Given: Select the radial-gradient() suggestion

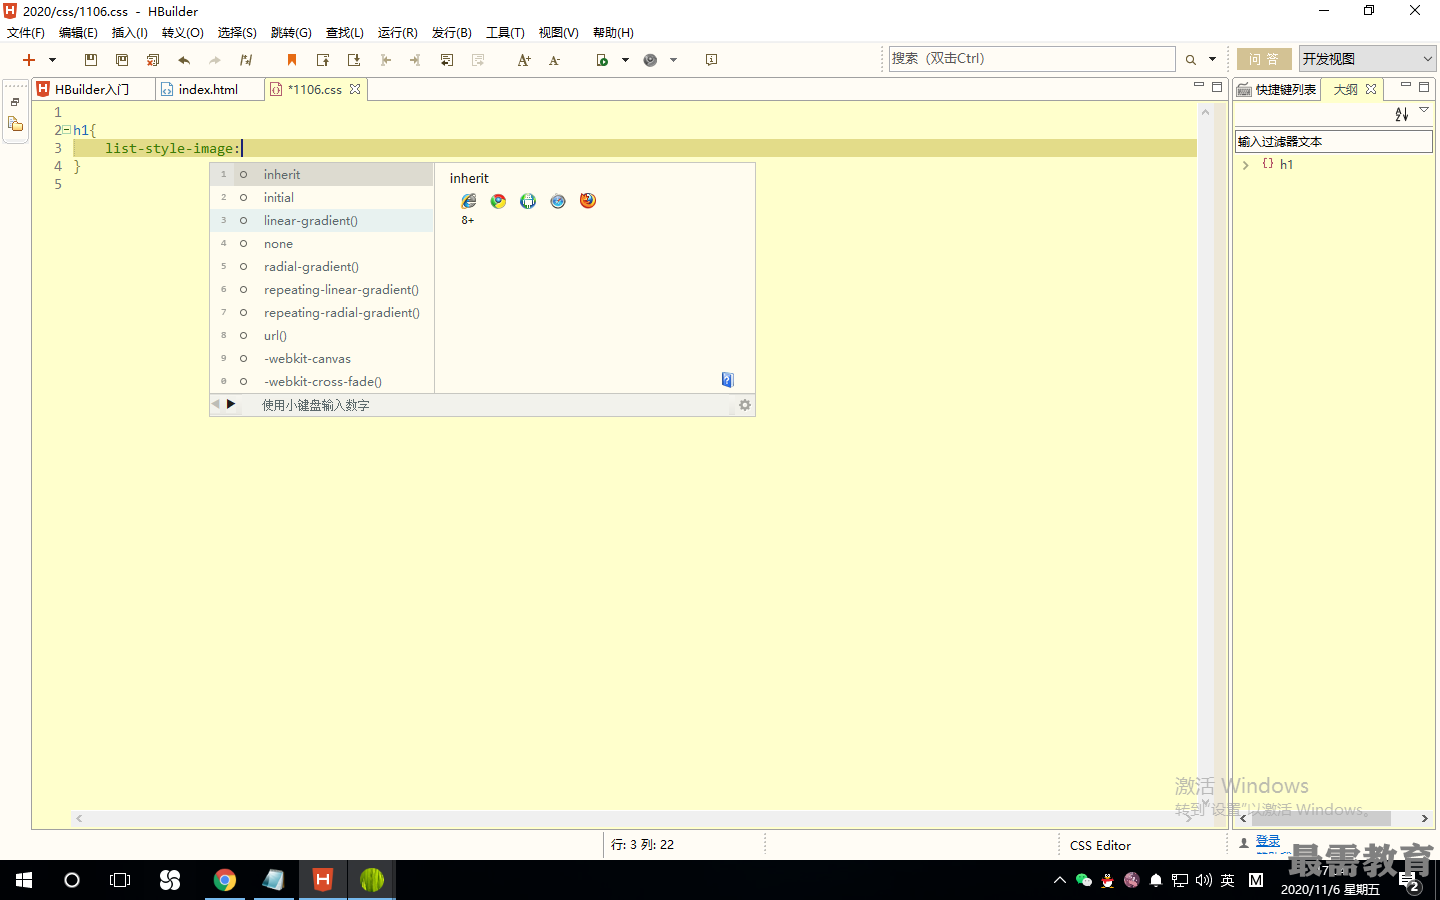Looking at the screenshot, I should pyautogui.click(x=322, y=266).
